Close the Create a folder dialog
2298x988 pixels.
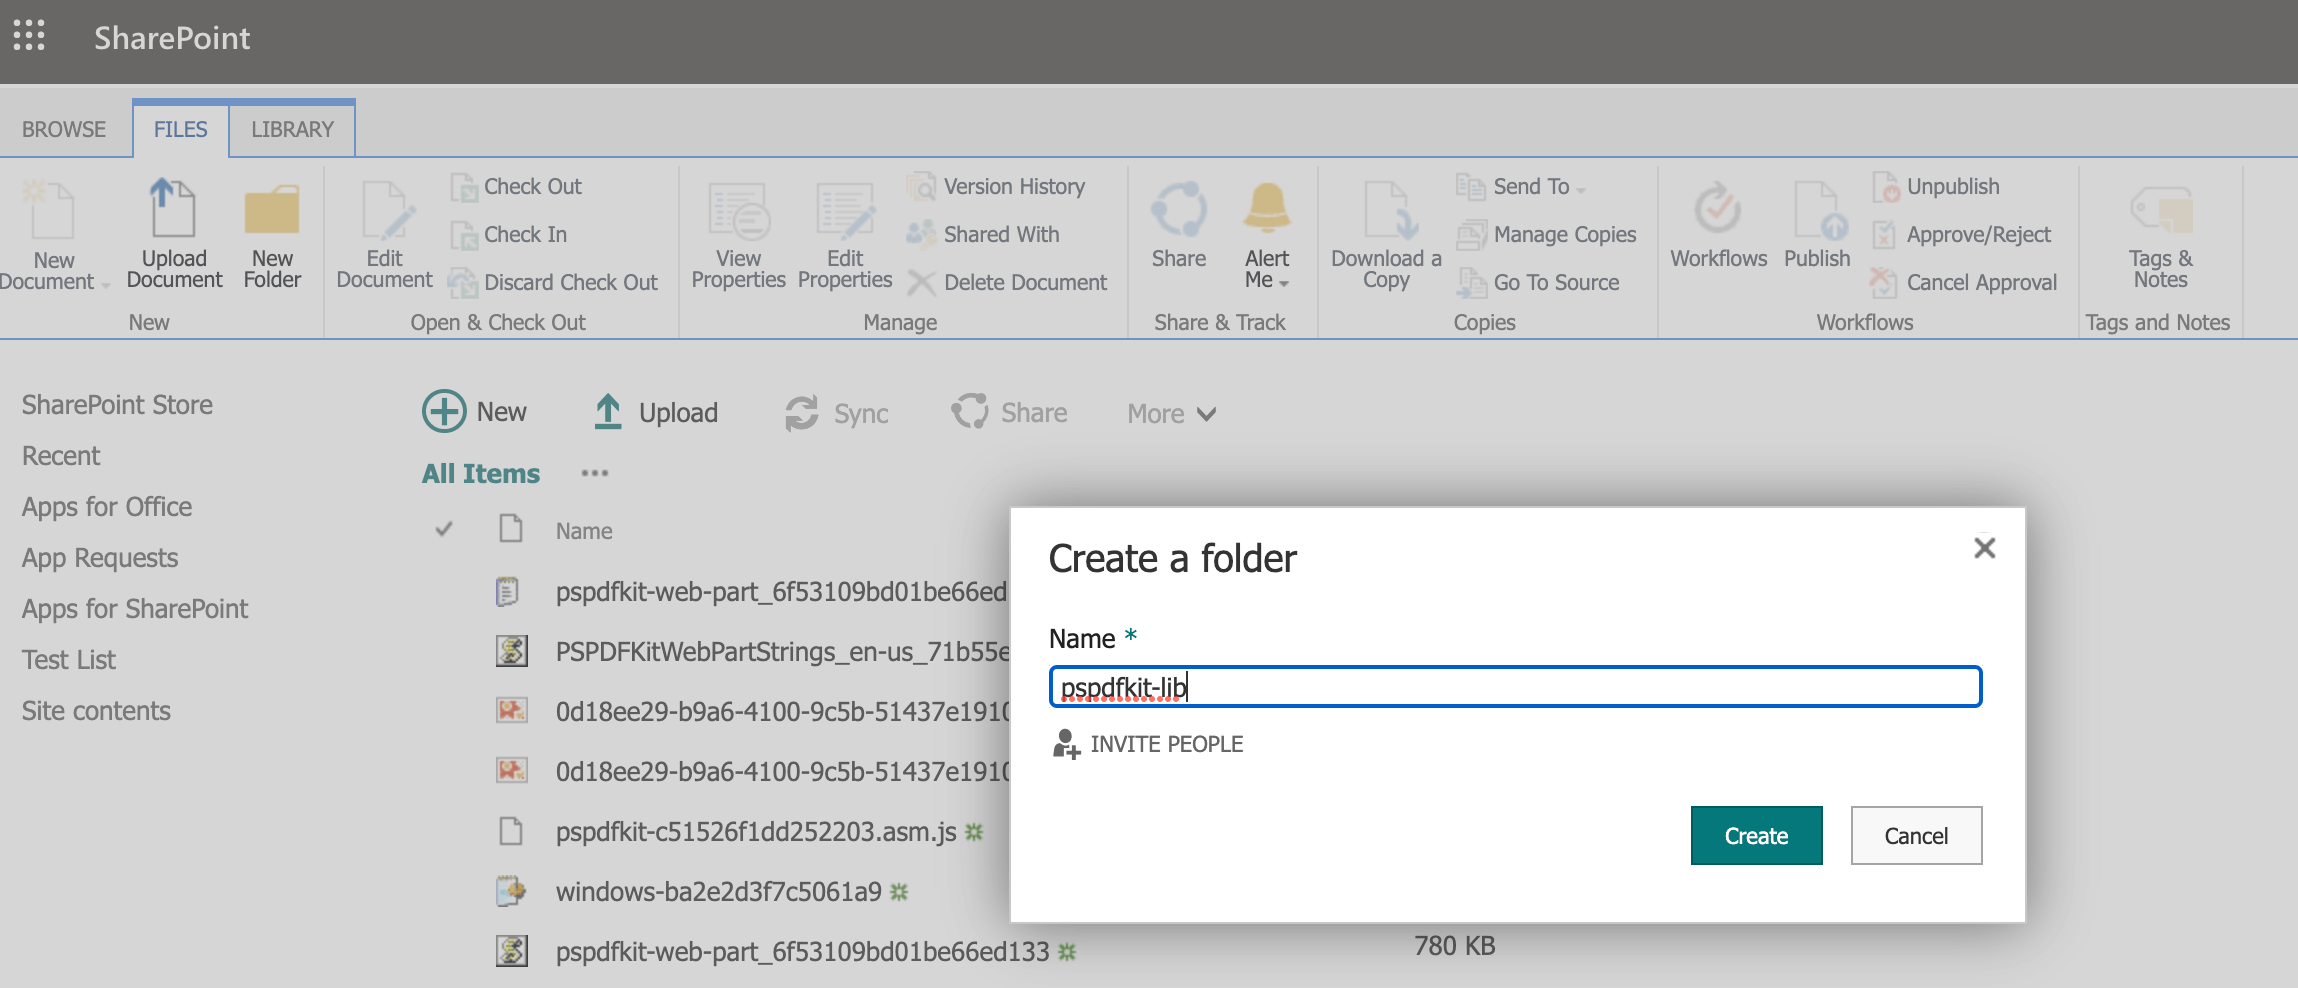[1985, 548]
